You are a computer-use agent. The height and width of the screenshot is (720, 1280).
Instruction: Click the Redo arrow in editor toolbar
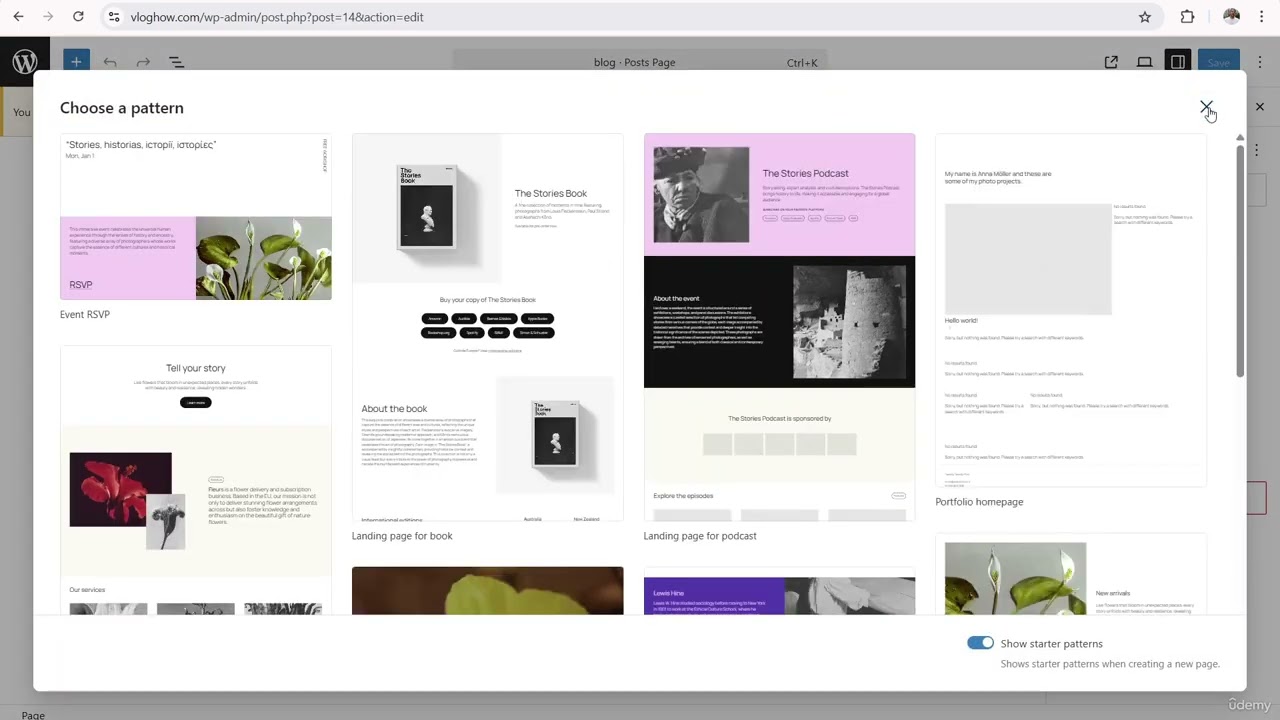tap(143, 62)
